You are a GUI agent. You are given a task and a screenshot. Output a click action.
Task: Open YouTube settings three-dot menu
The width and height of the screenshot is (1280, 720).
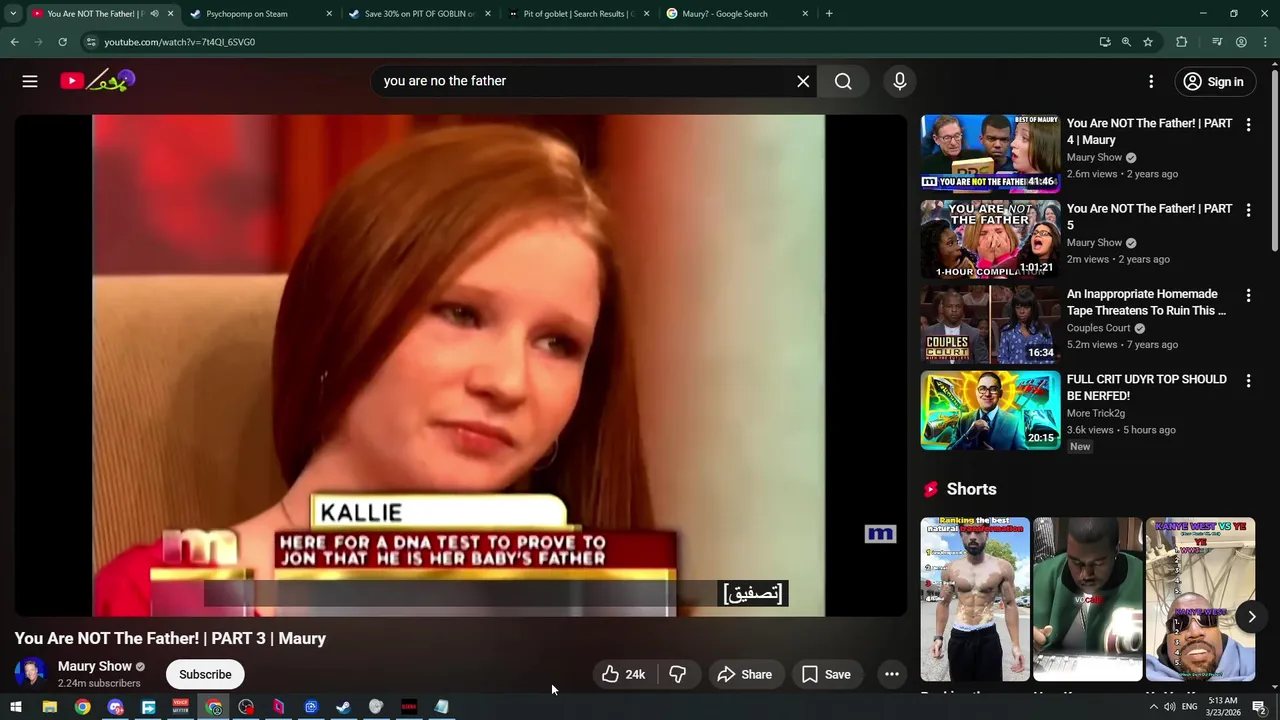(x=1151, y=82)
